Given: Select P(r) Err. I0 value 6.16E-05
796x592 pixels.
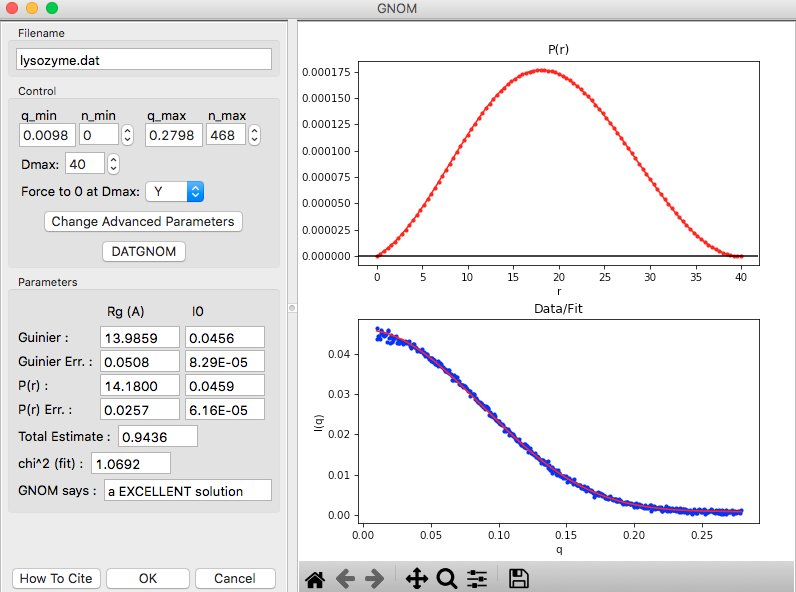Looking at the screenshot, I should tap(225, 410).
